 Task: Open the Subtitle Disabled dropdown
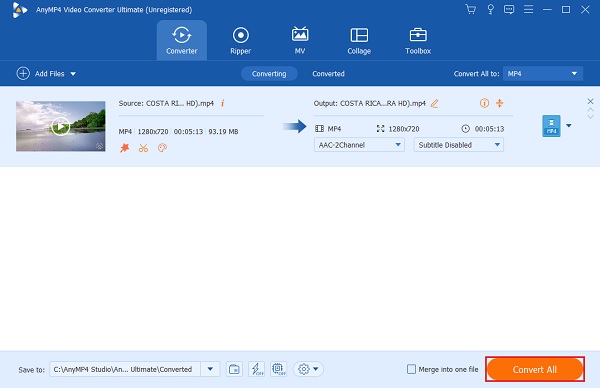(x=458, y=145)
